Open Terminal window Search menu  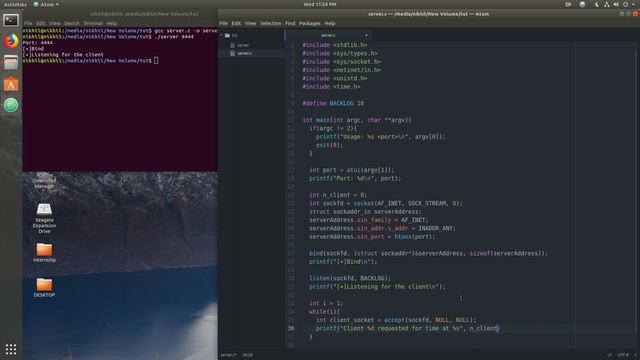(72, 24)
